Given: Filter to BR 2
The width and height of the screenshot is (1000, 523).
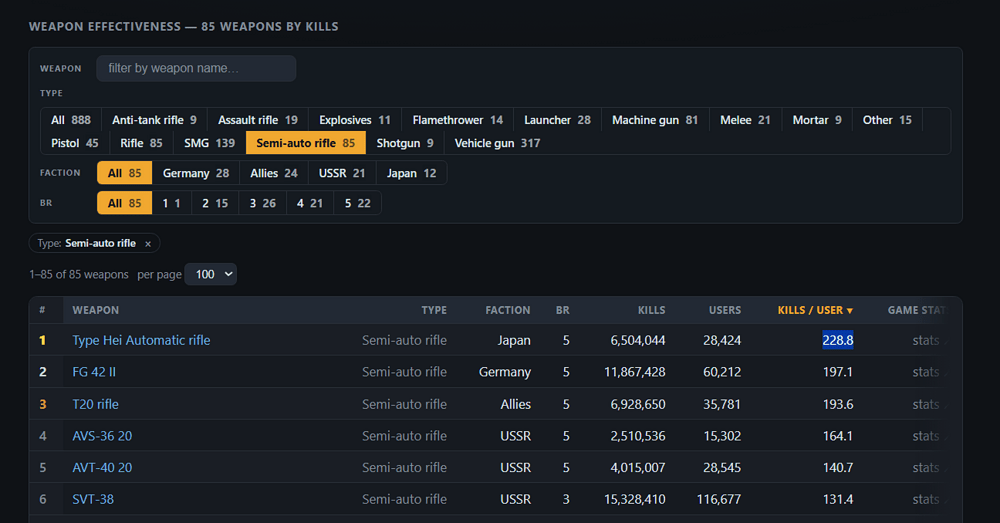Looking at the screenshot, I should click(x=215, y=203).
